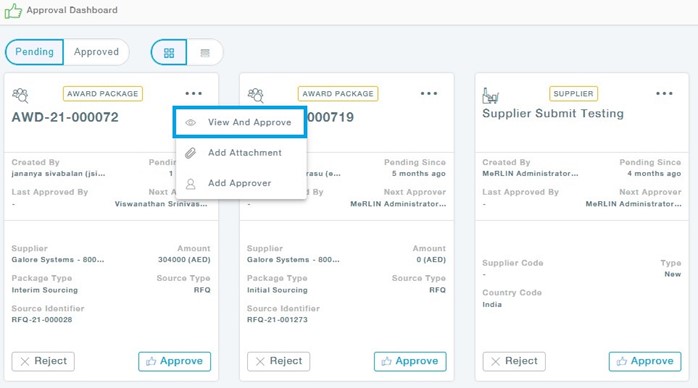Click award package icon on second card
Viewport: 698px width, 388px height.
coord(256,95)
